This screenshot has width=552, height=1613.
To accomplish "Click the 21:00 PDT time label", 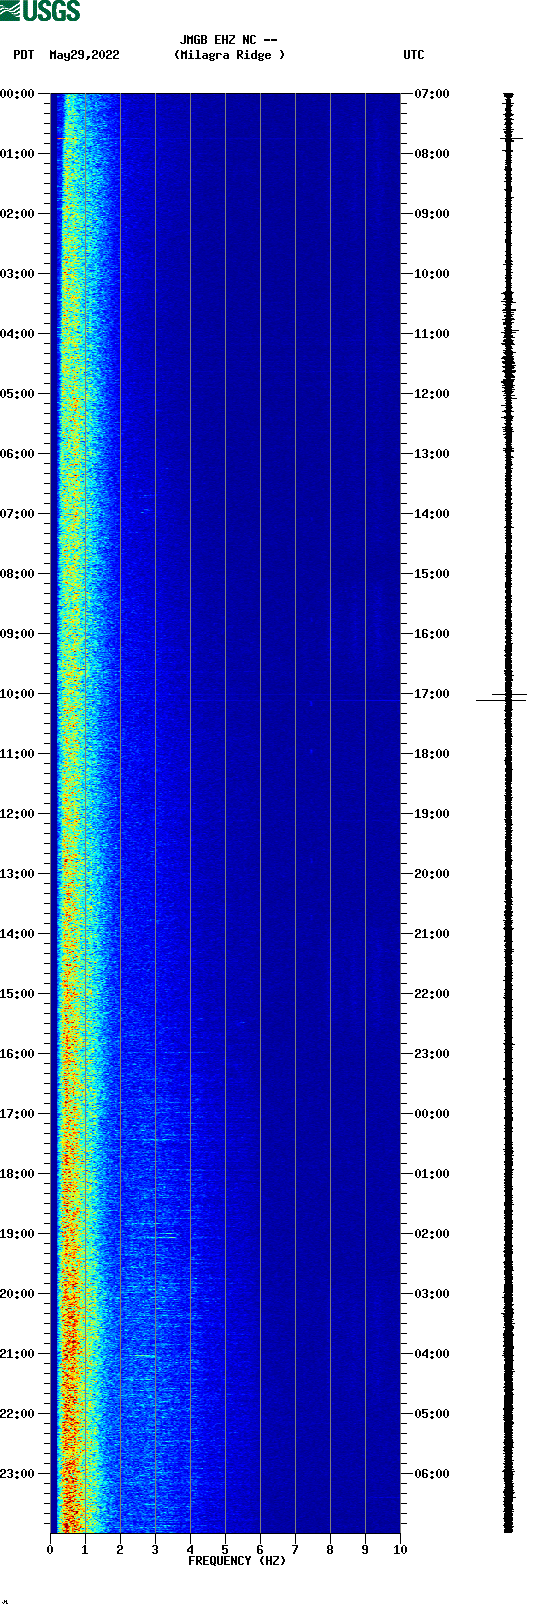I will [18, 1354].
